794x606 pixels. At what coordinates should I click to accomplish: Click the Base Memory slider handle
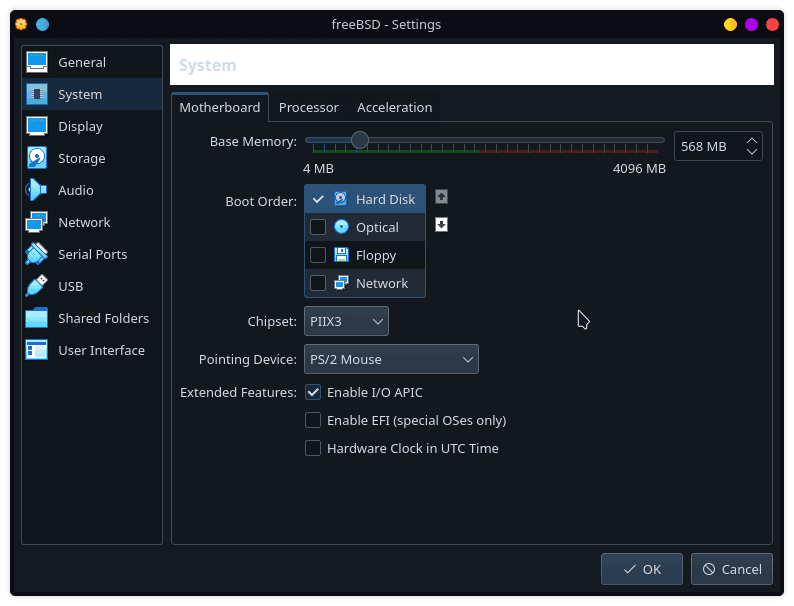(x=360, y=140)
